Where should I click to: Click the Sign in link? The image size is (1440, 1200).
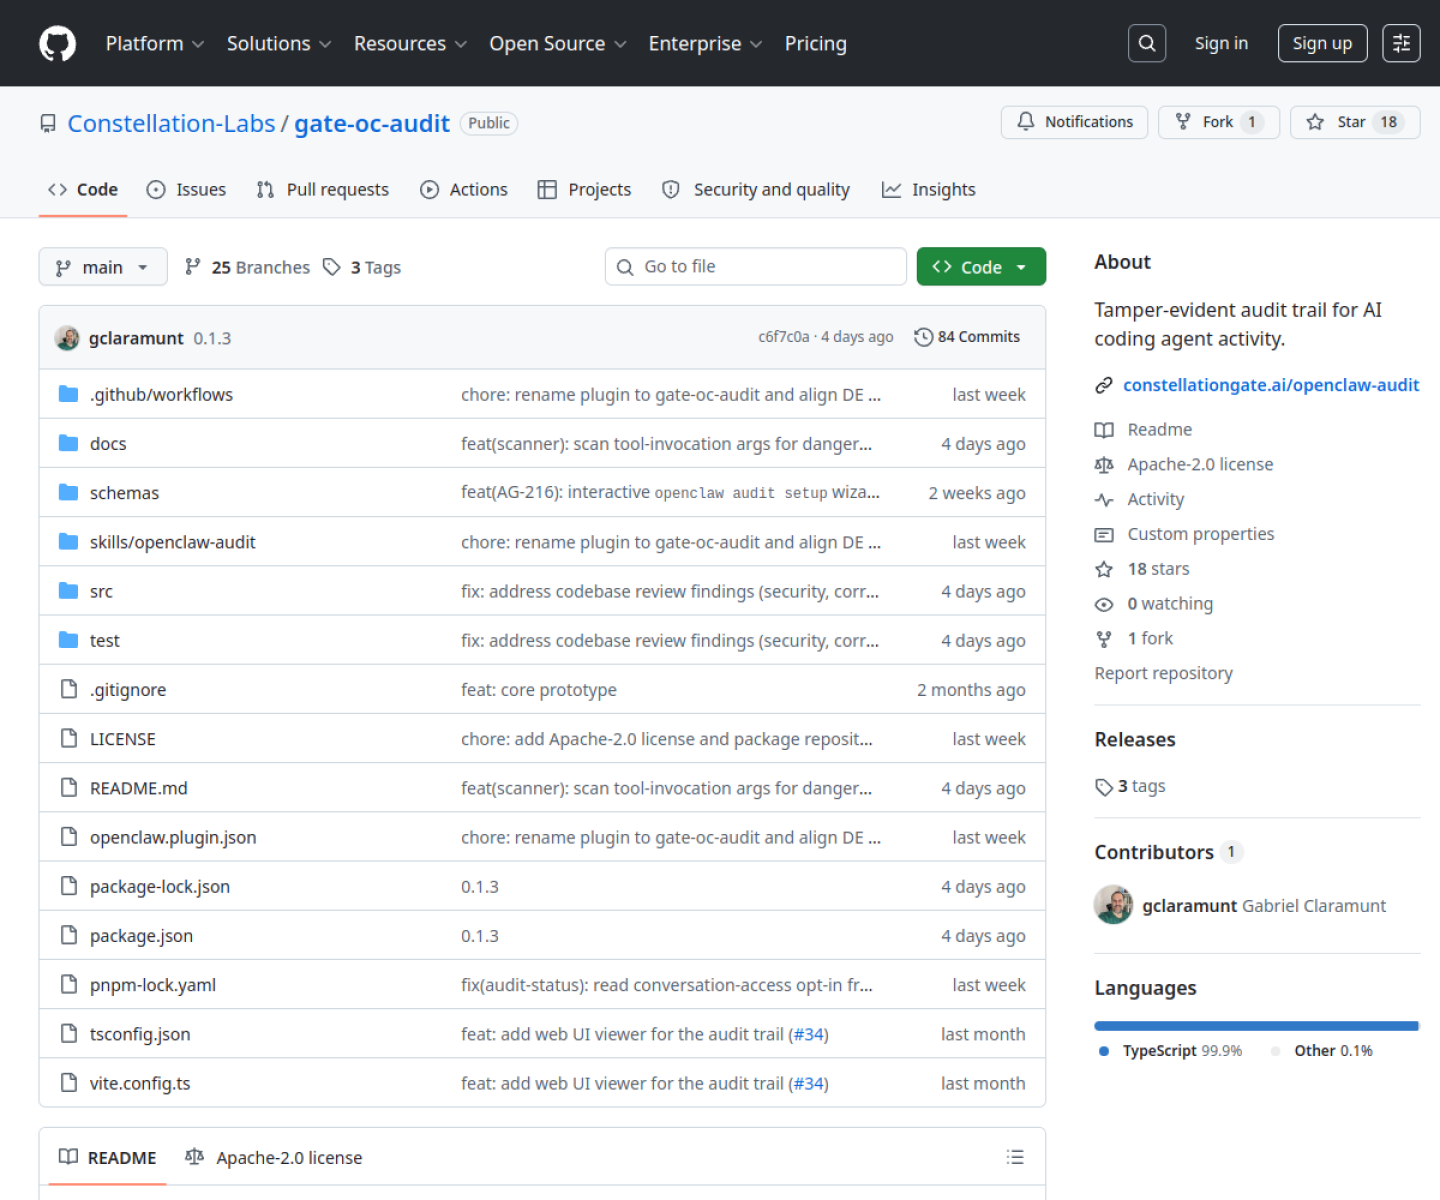[x=1221, y=43]
